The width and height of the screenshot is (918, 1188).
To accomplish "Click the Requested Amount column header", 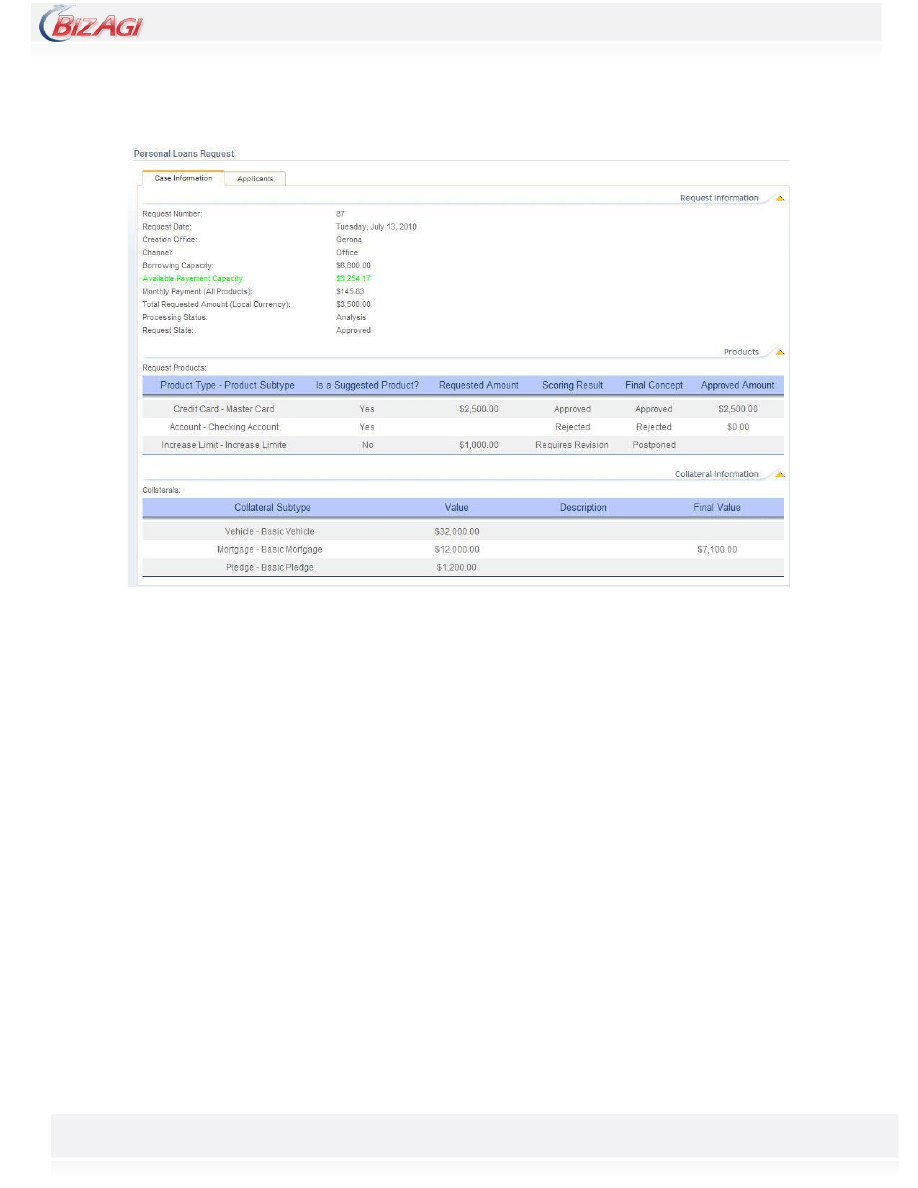I will [x=478, y=385].
